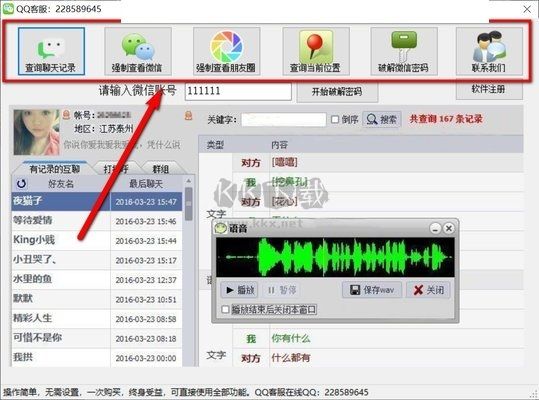Select friend 小丑哭了、 in the list
Viewport: 539px width, 400px height.
61,259
